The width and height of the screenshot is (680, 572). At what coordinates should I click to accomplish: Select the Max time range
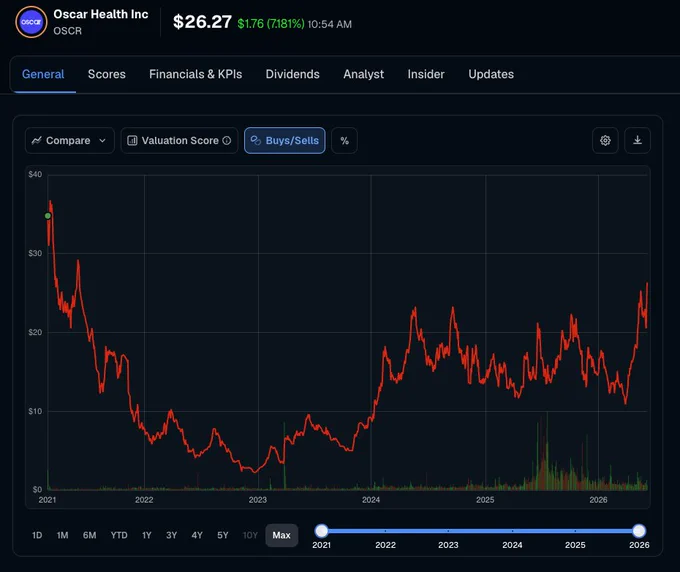click(x=281, y=535)
